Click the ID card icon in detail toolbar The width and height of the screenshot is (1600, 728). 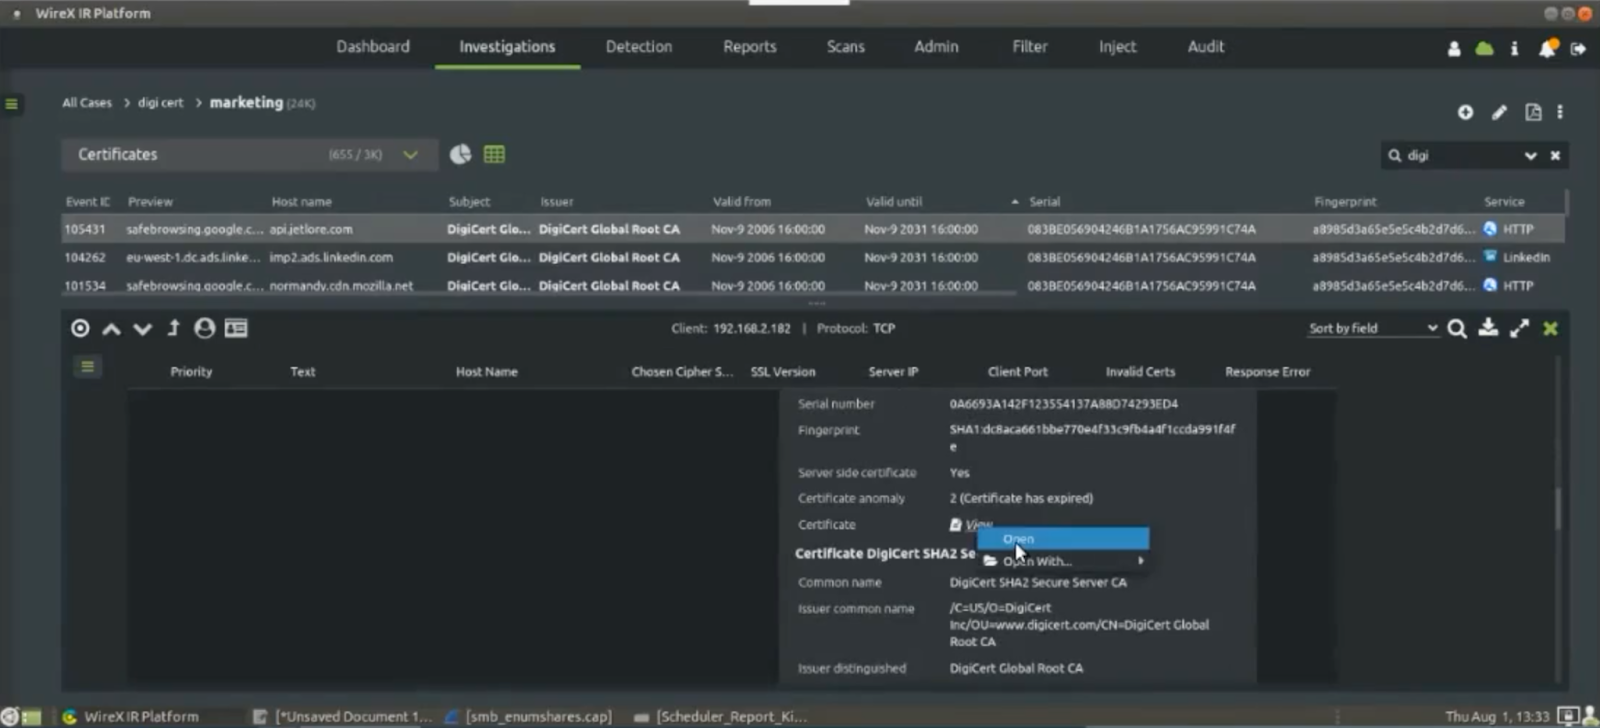coord(236,328)
